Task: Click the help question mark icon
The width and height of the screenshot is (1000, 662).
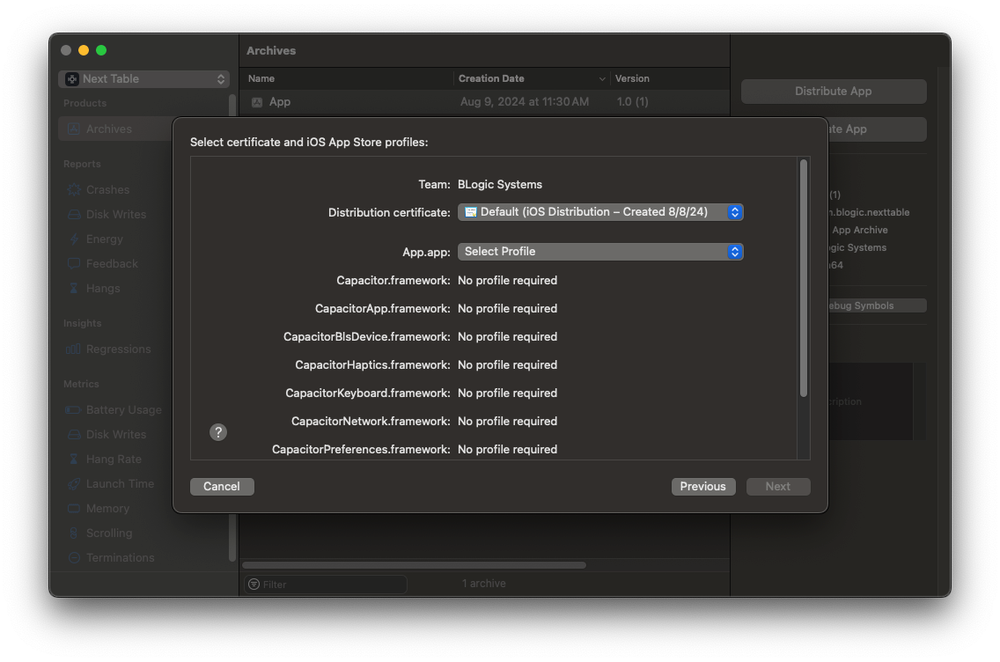Action: (x=218, y=432)
